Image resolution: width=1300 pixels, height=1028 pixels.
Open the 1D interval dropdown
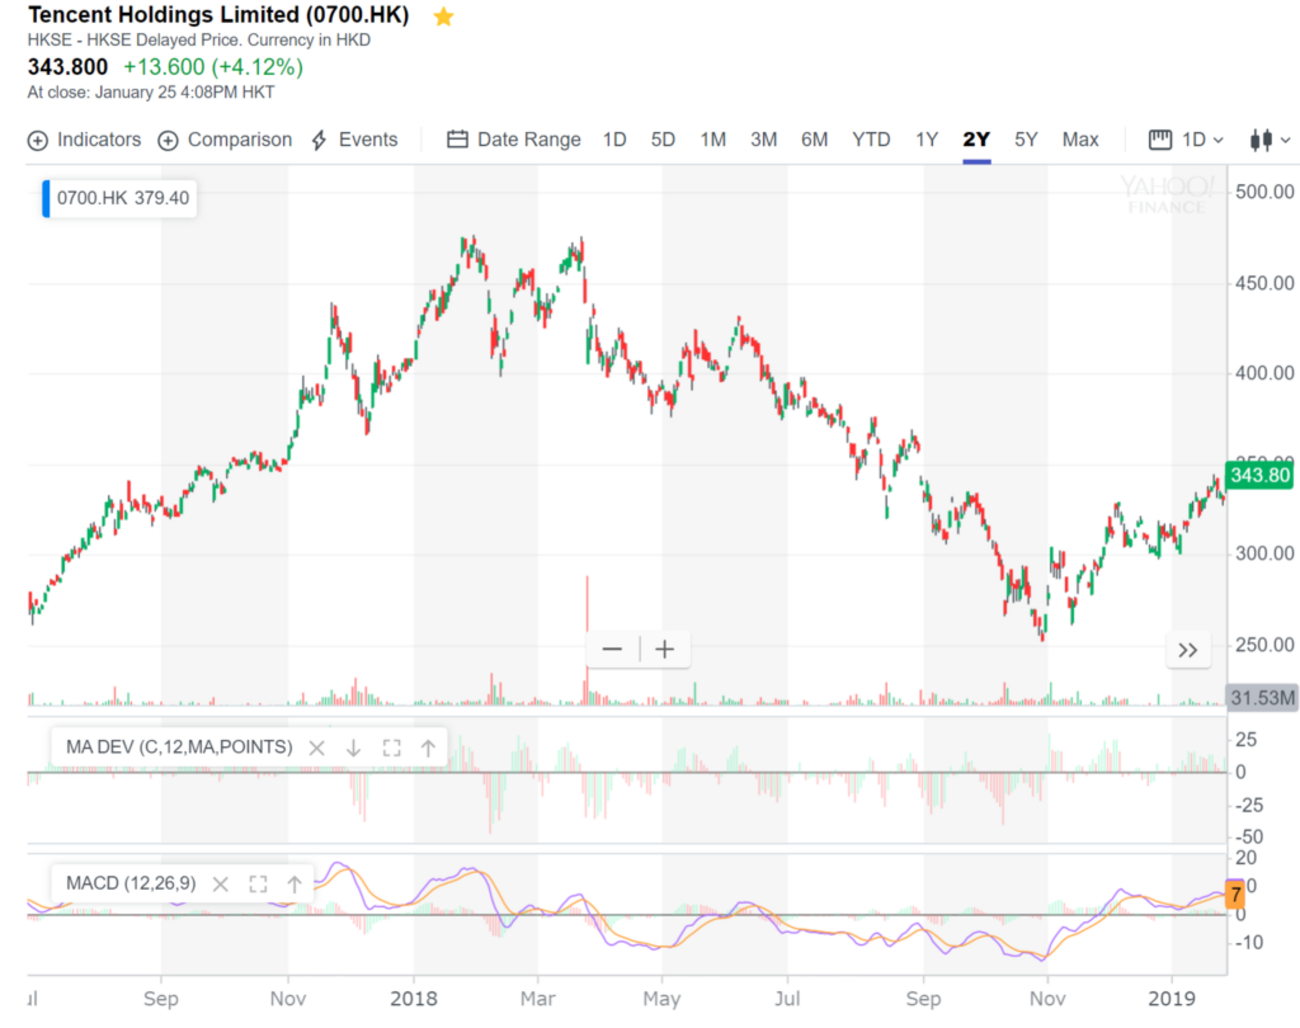pyautogui.click(x=1186, y=140)
